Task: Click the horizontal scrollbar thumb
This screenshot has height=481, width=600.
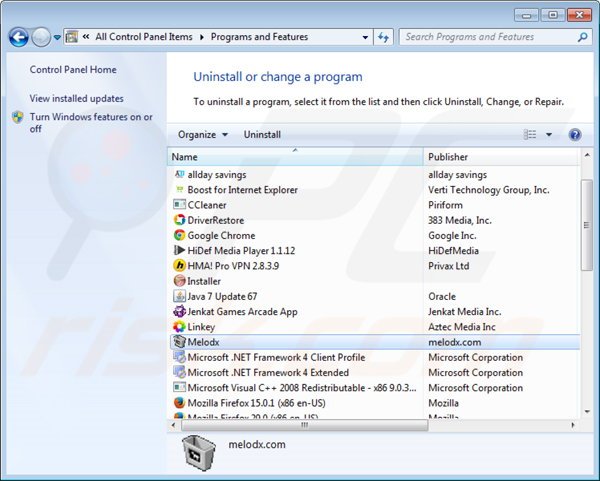Action: [305, 425]
